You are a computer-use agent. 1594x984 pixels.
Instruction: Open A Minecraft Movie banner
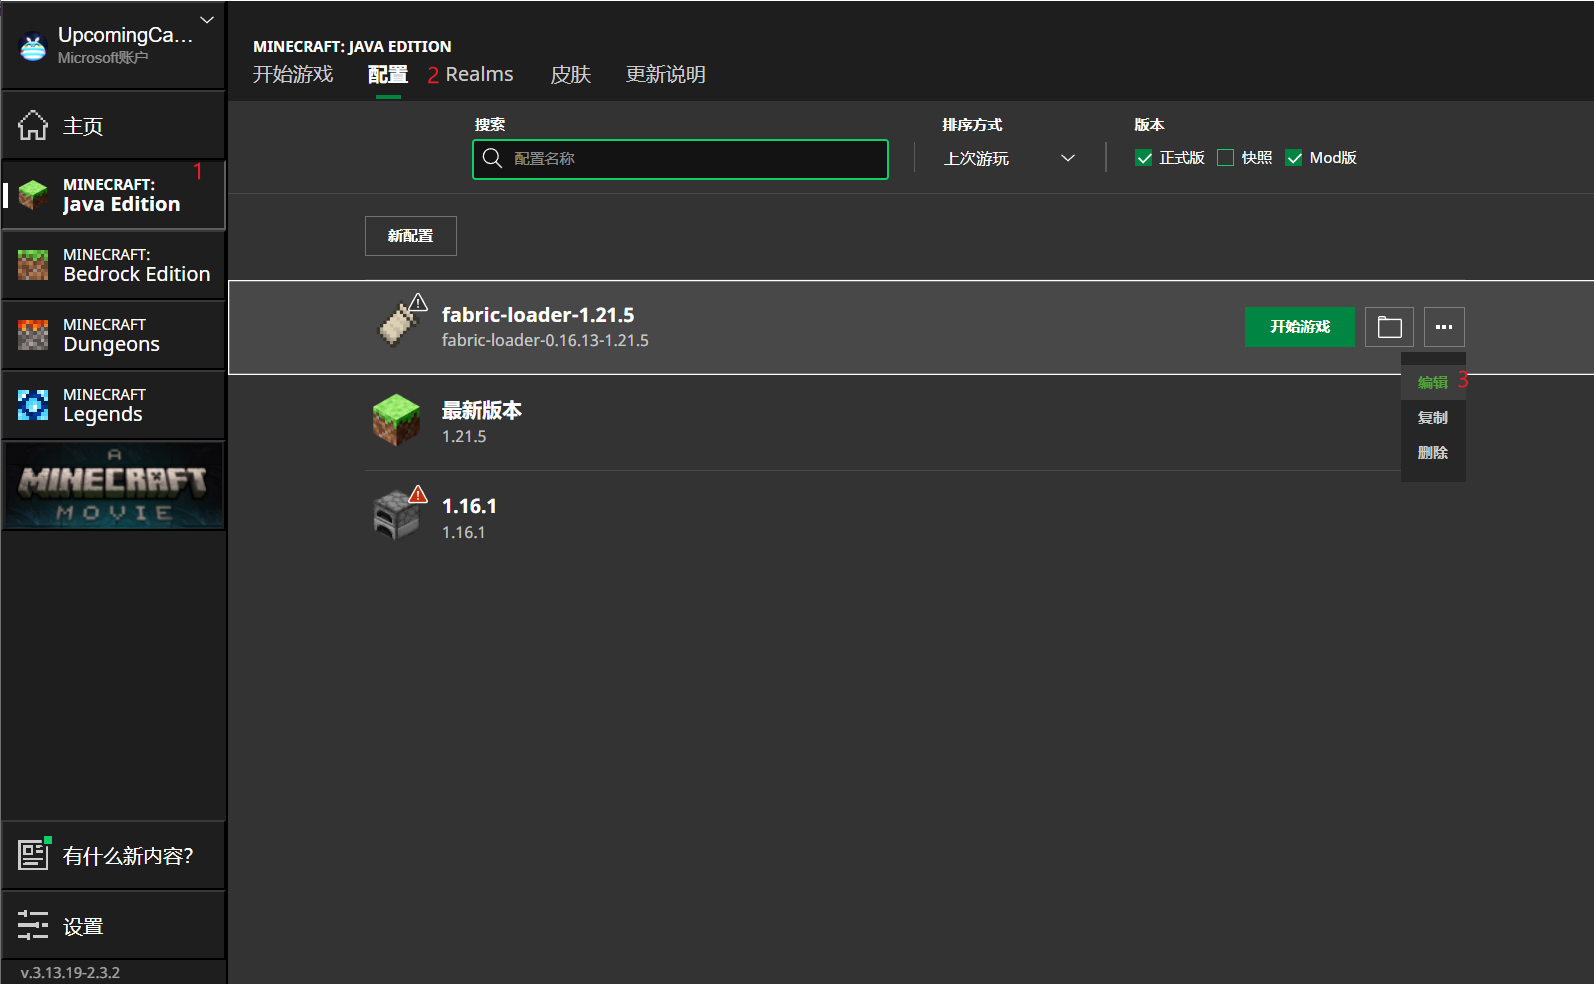coord(114,486)
